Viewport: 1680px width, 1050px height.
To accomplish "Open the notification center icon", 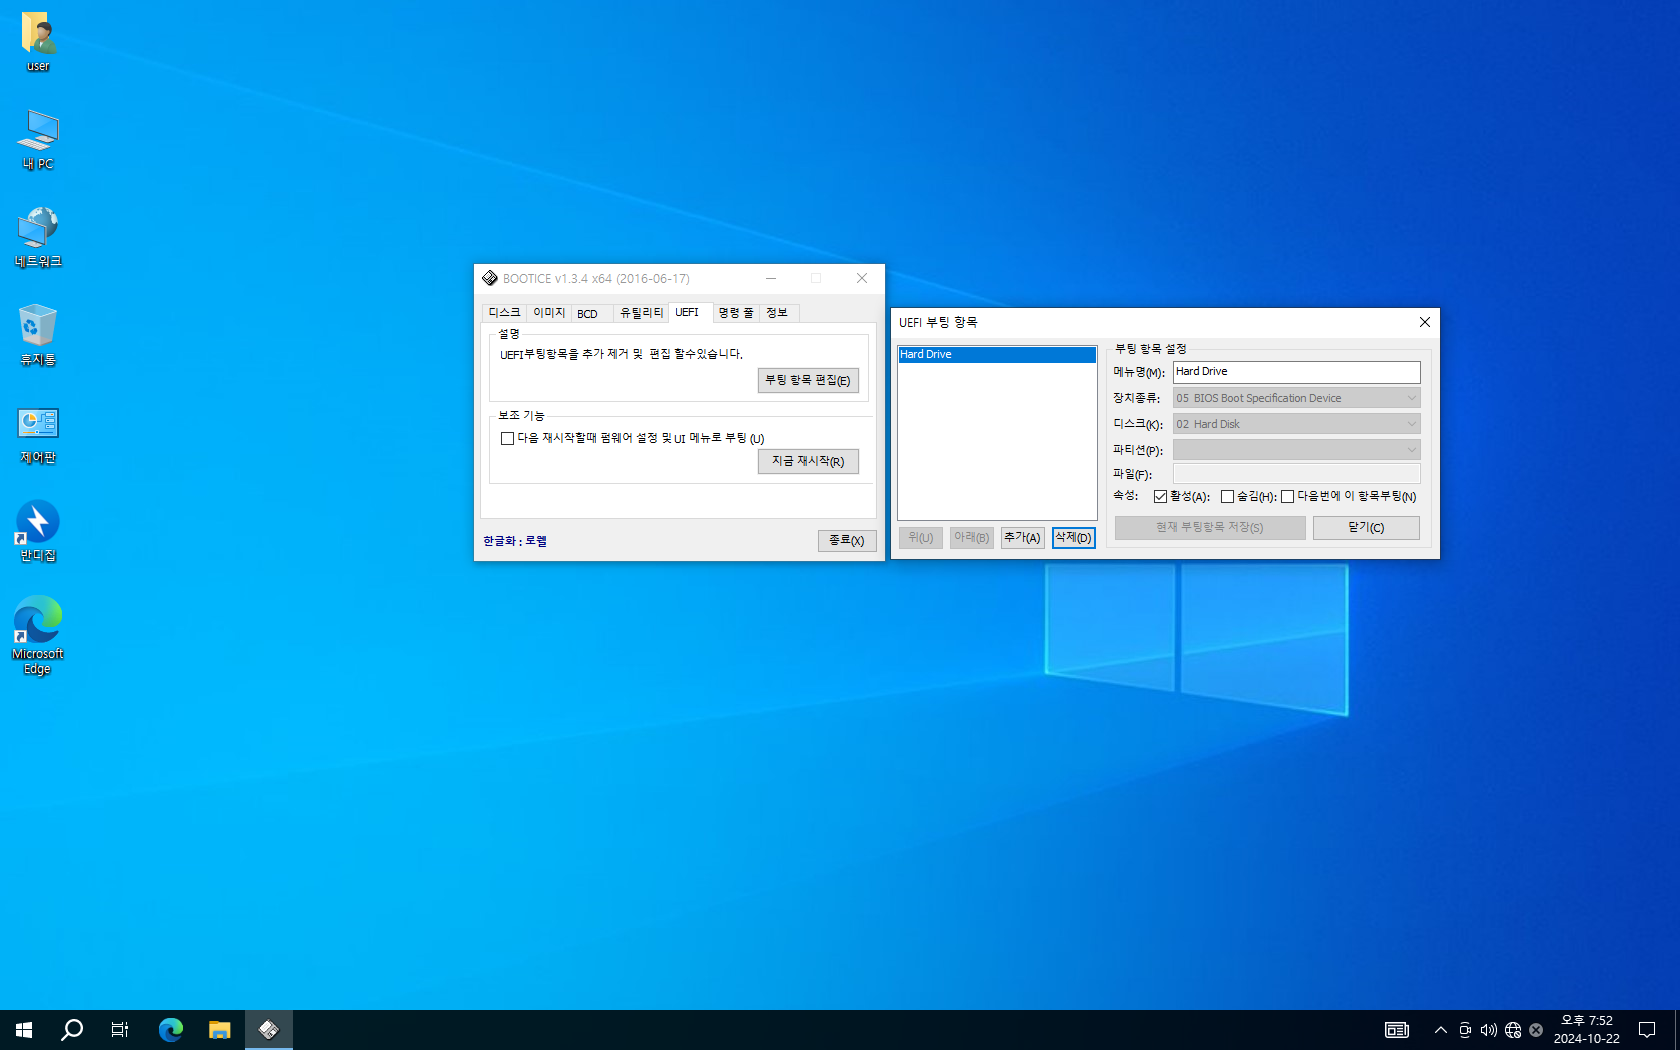I will tap(1647, 1030).
